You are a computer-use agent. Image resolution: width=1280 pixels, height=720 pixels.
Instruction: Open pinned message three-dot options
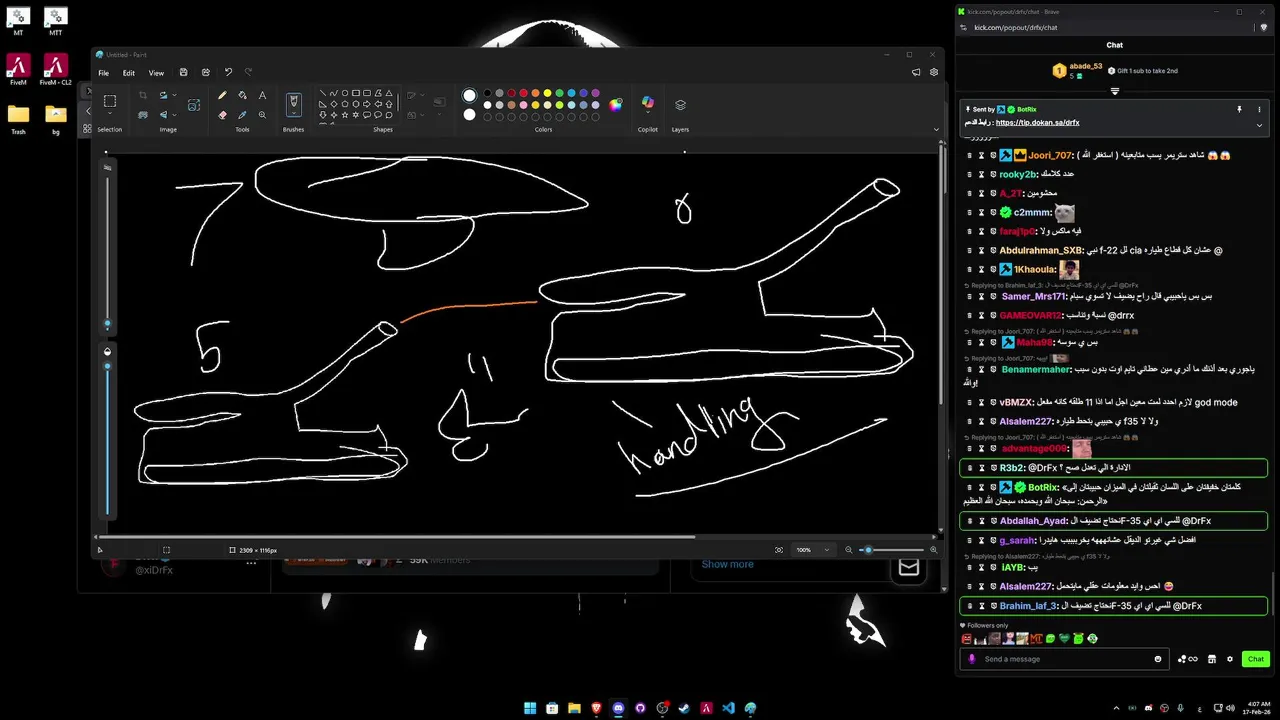(x=1259, y=109)
